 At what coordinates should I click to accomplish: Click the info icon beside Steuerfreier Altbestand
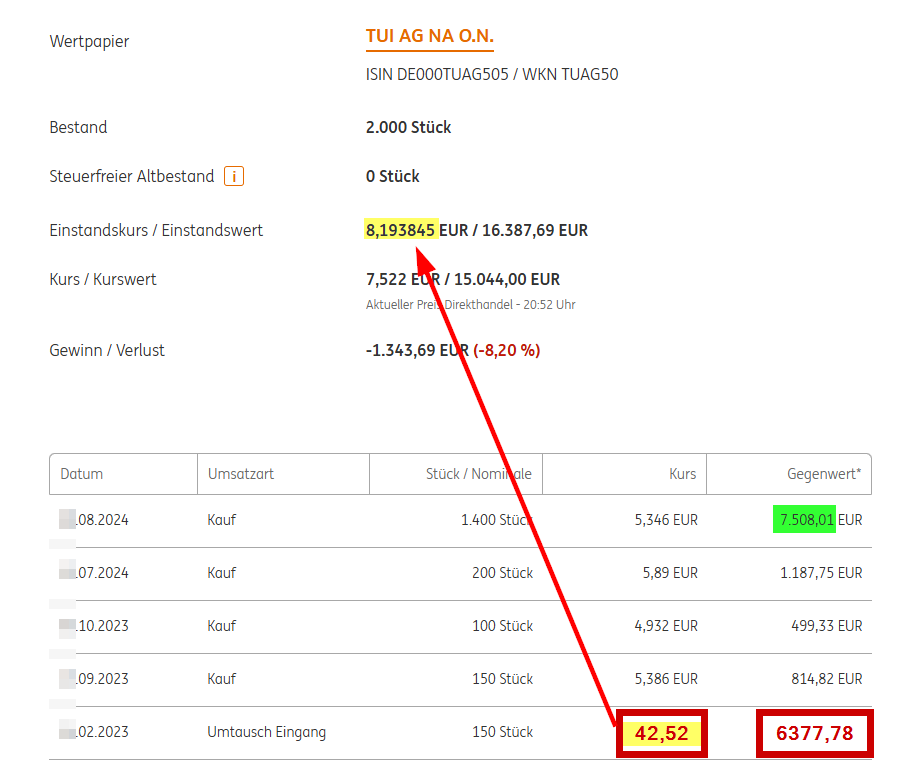[x=234, y=177]
